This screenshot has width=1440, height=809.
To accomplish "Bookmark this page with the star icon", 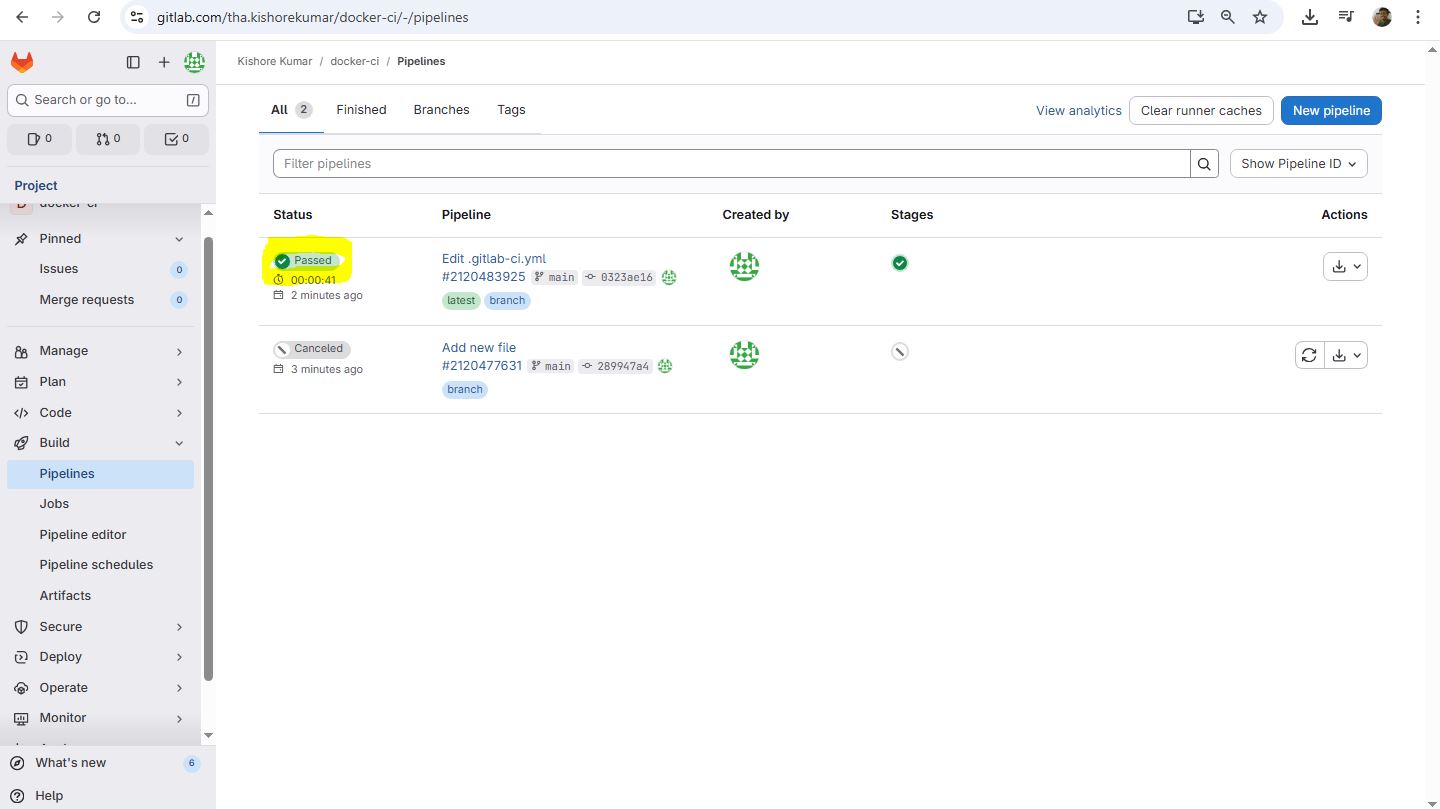I will [x=1260, y=17].
